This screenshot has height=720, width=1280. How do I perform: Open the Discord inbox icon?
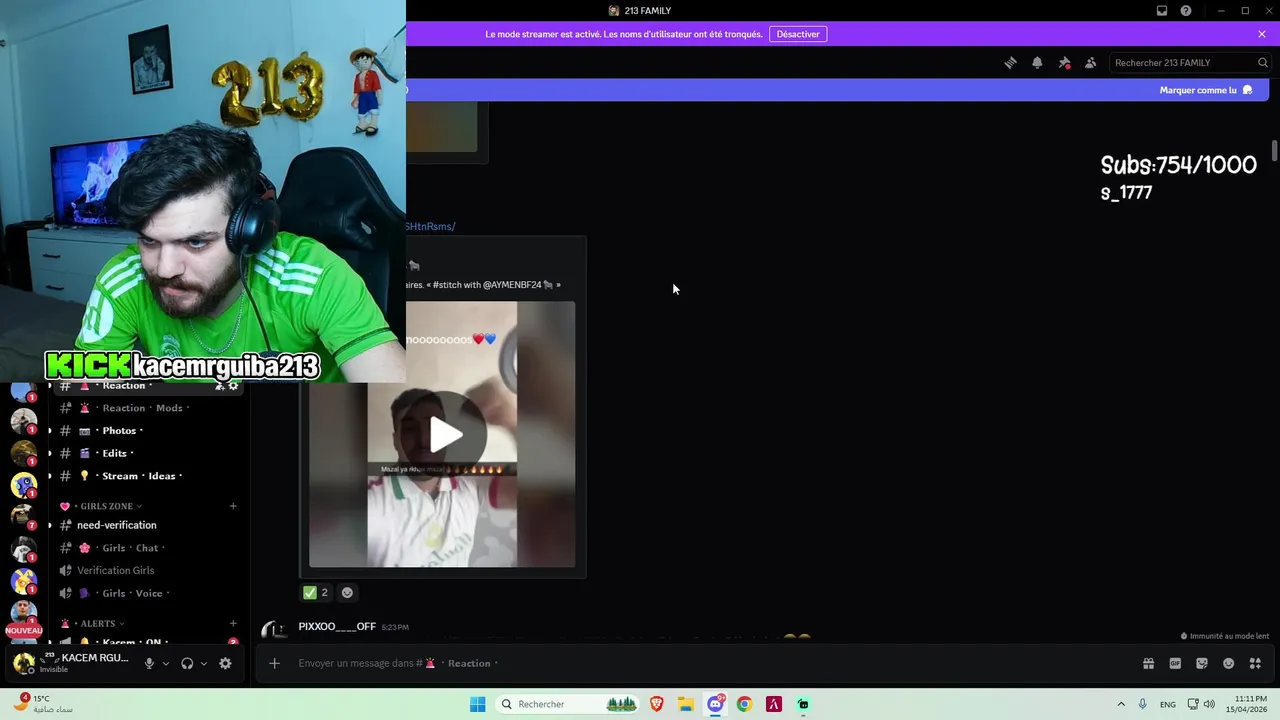[1162, 11]
